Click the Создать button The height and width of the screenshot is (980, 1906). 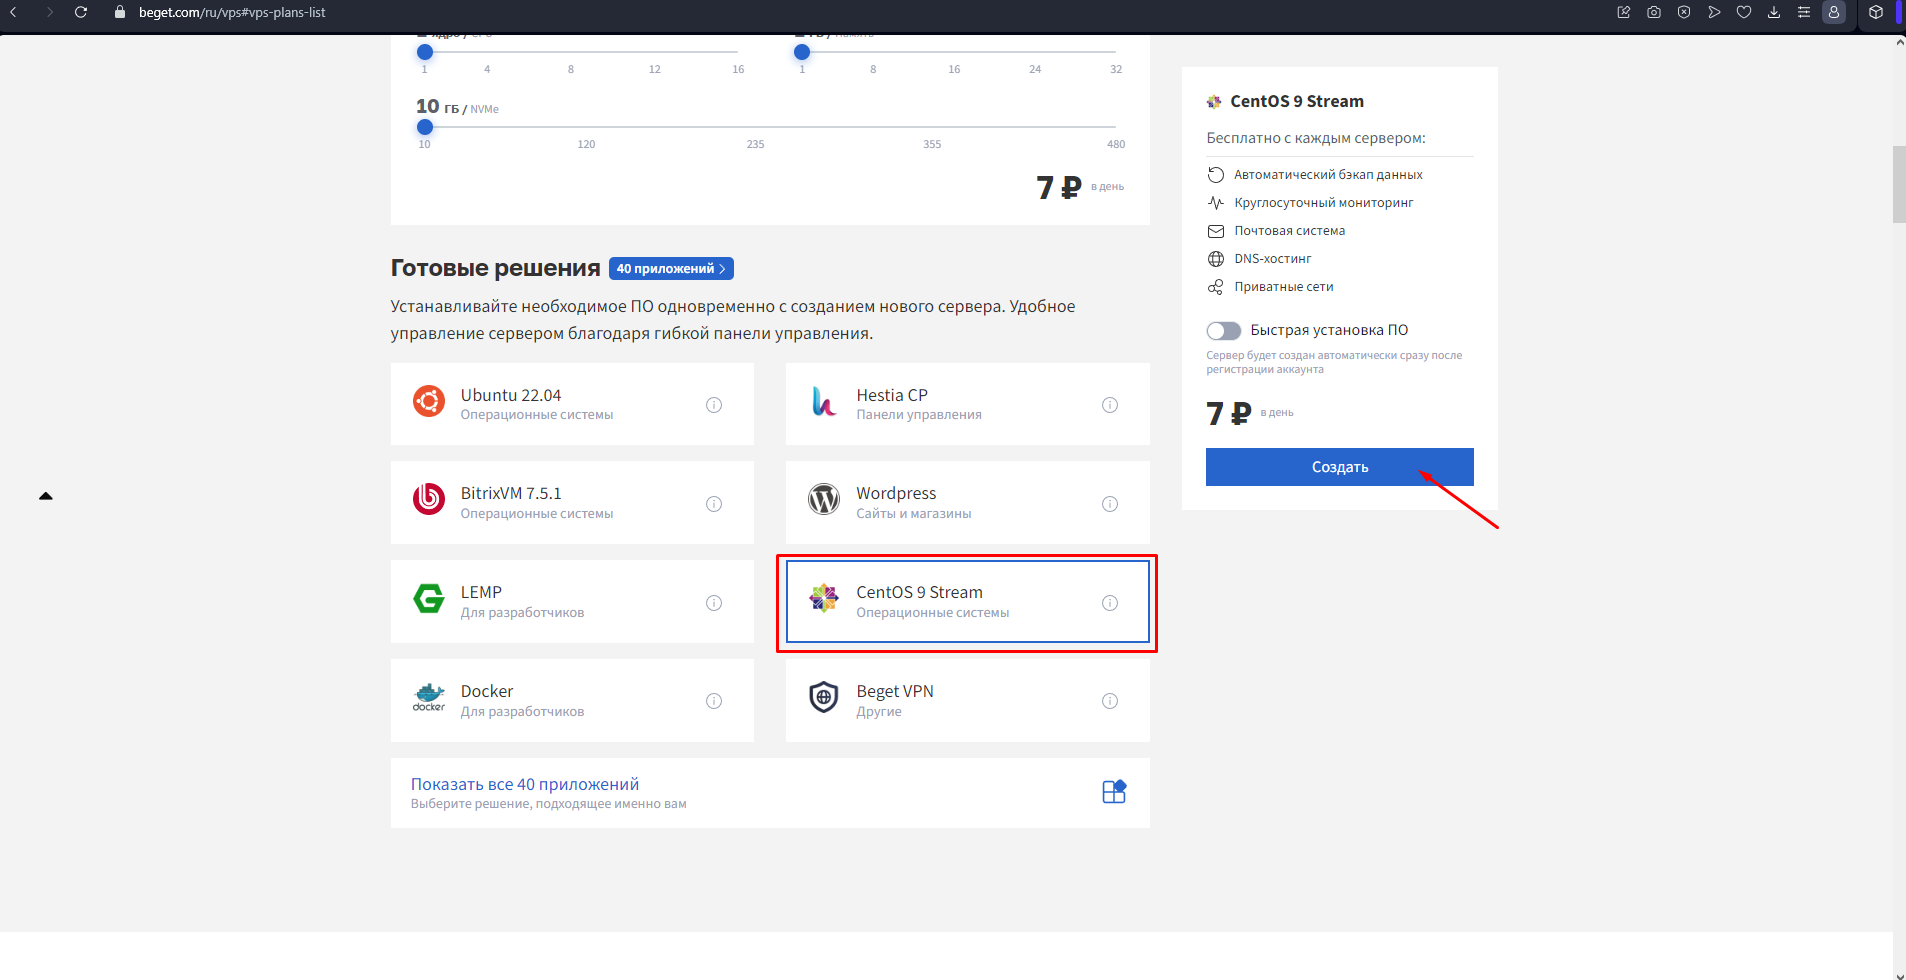[1339, 467]
